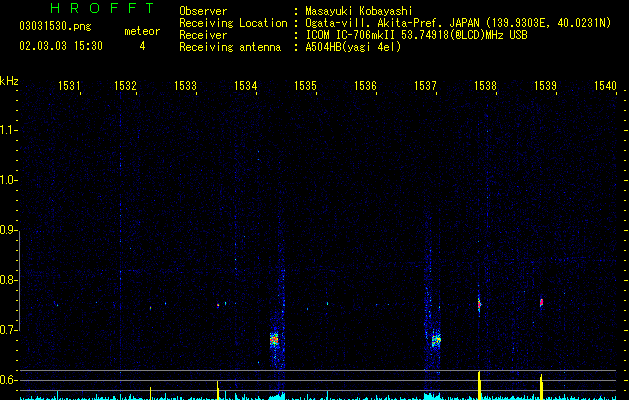
Task: Click the date stamp 02.03.03 15:30
Action: 61,46
